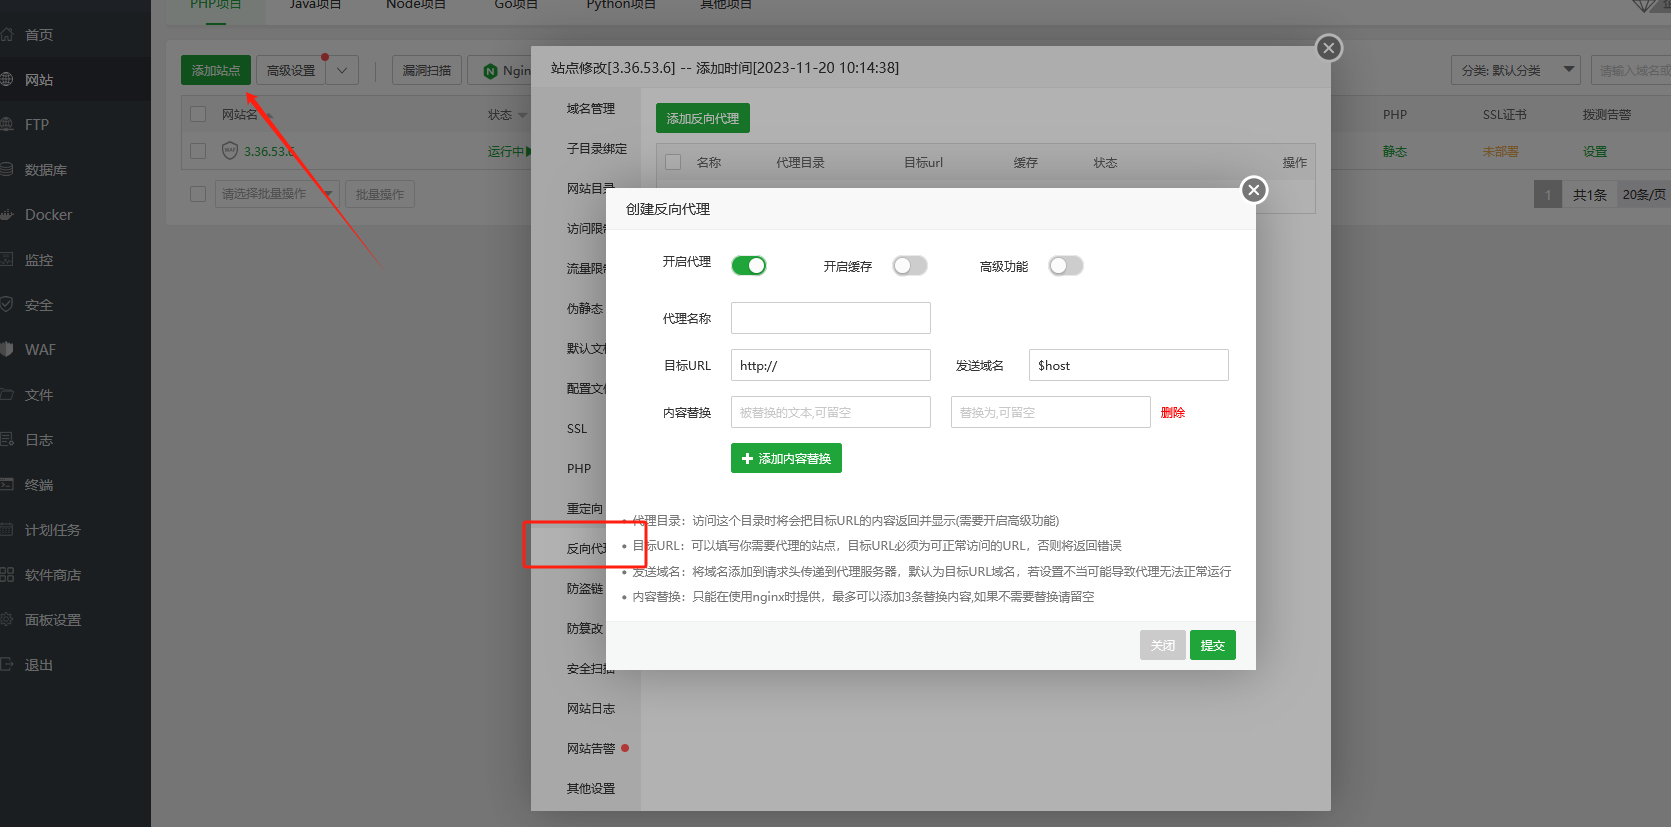Image resolution: width=1671 pixels, height=827 pixels.
Task: Click the 文件 folder icon
Action: point(6,395)
